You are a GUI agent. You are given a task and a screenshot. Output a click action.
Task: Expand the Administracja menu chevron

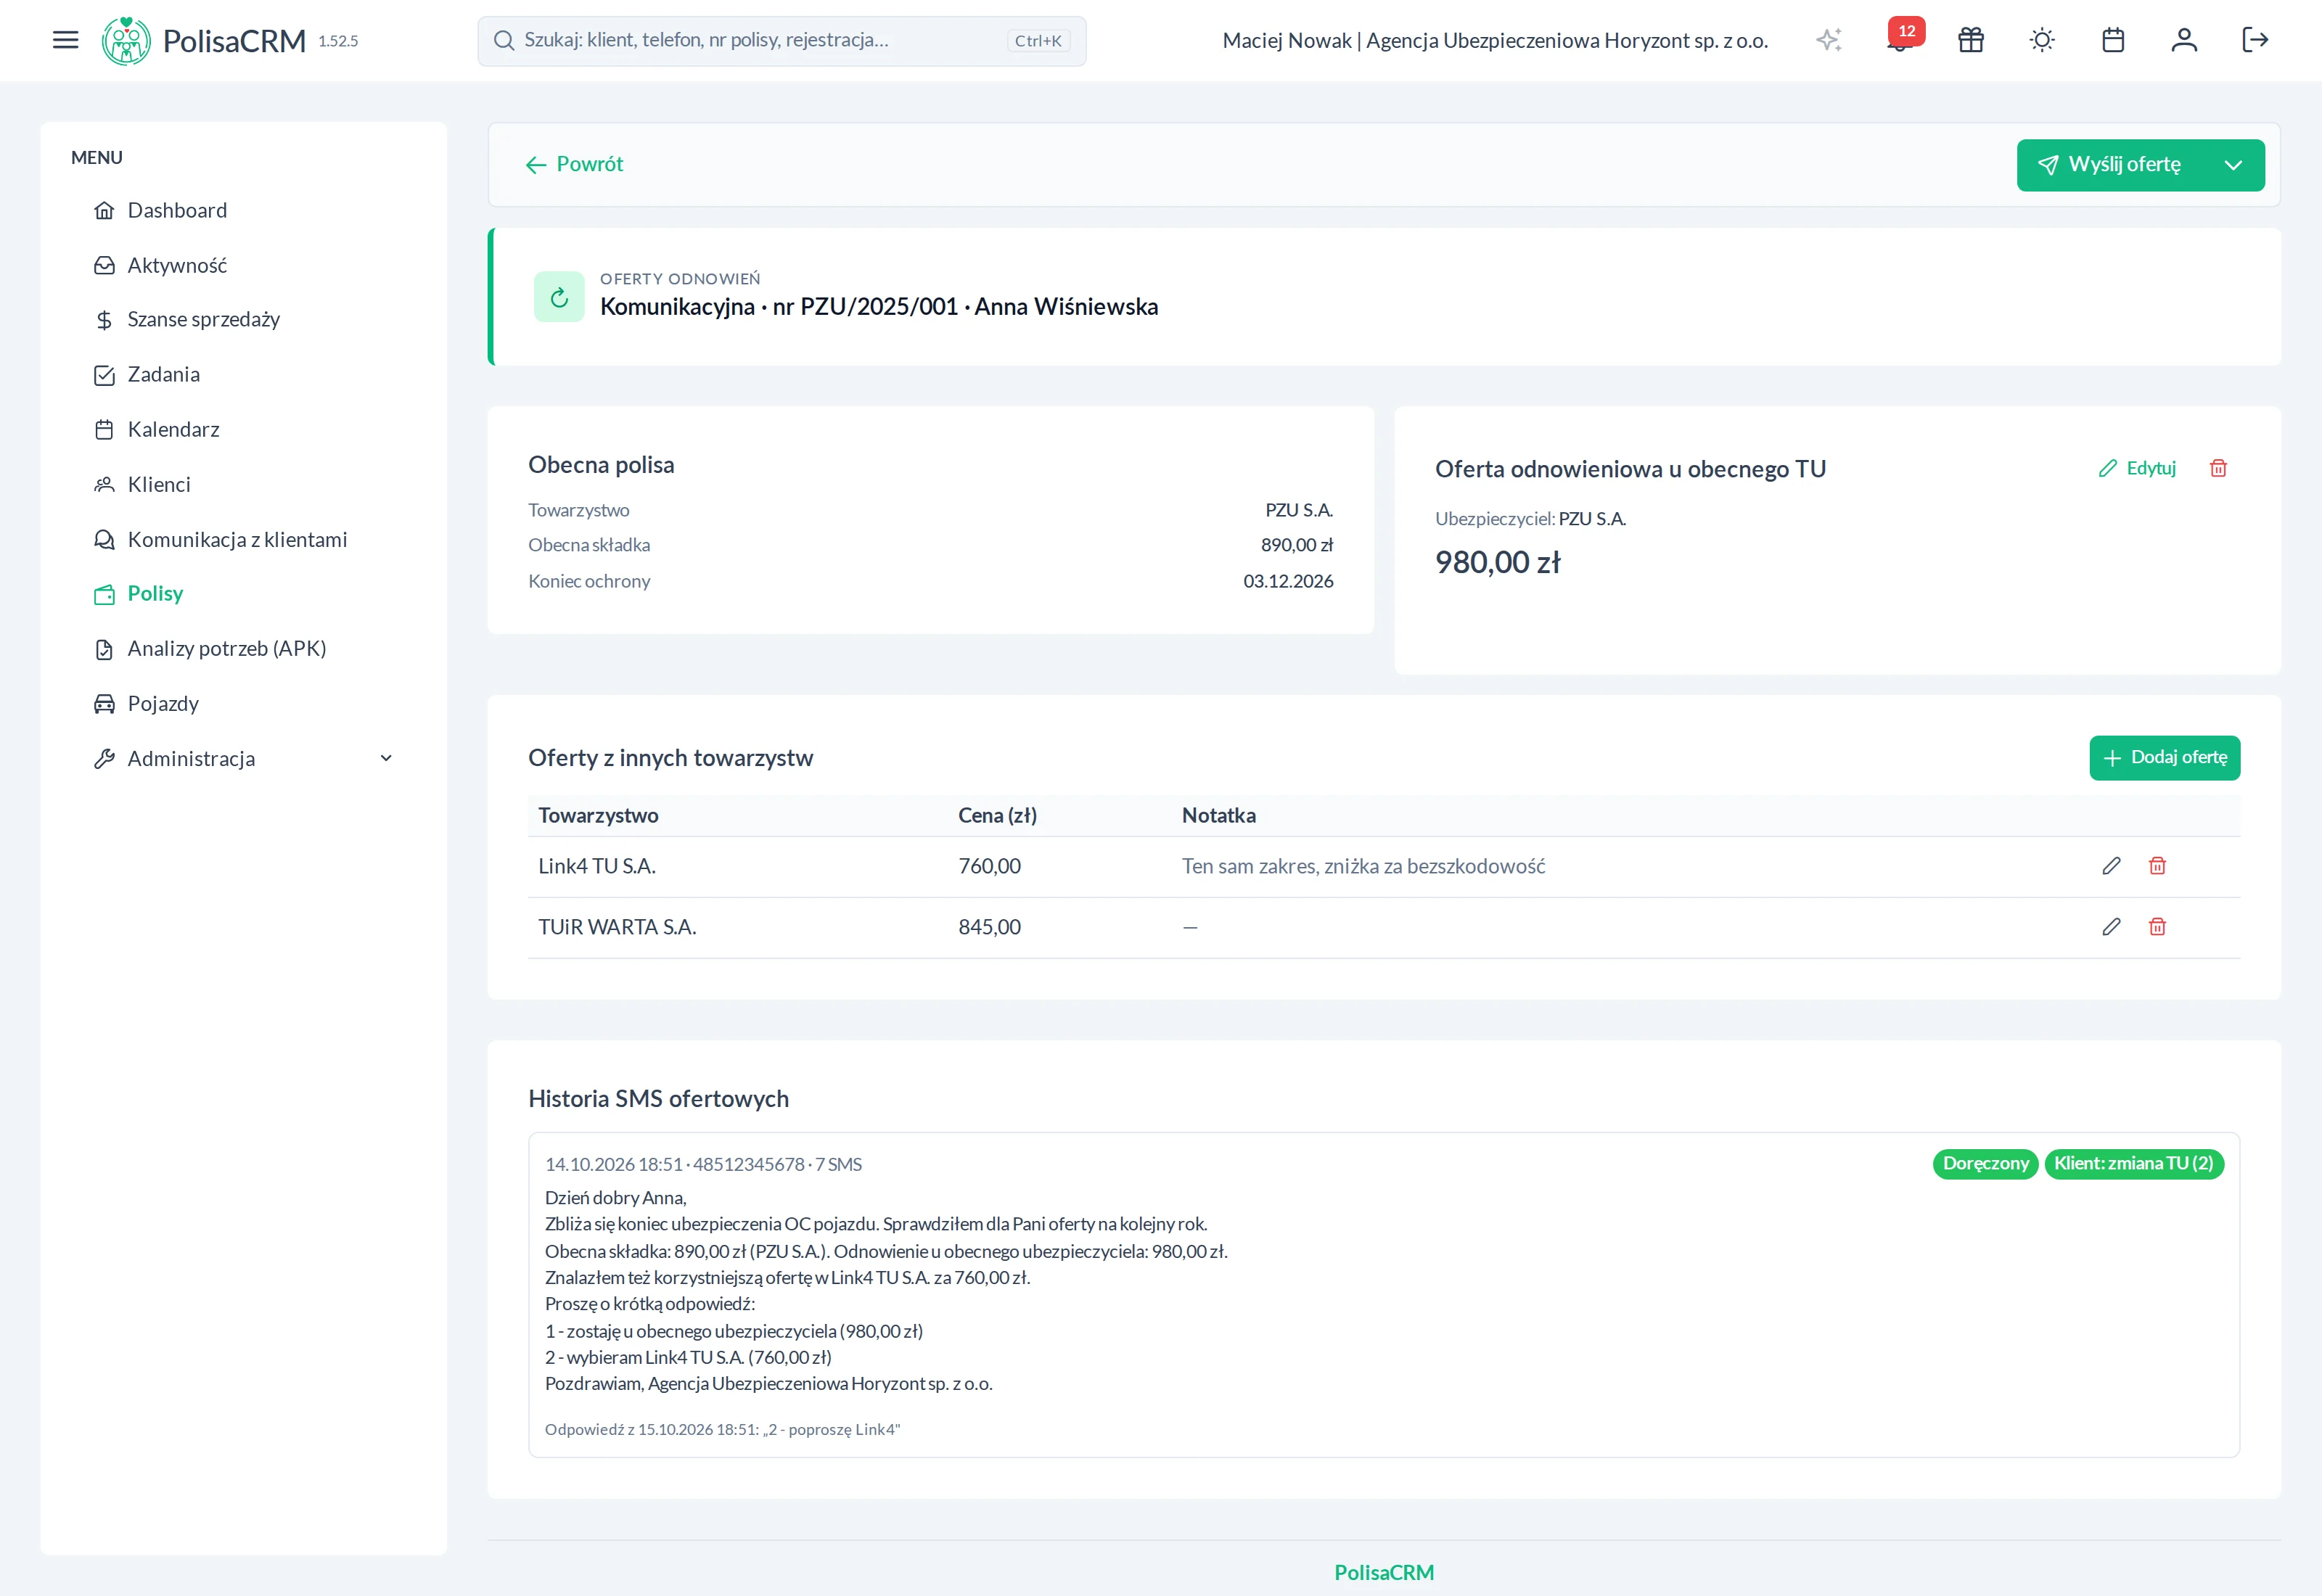386,758
